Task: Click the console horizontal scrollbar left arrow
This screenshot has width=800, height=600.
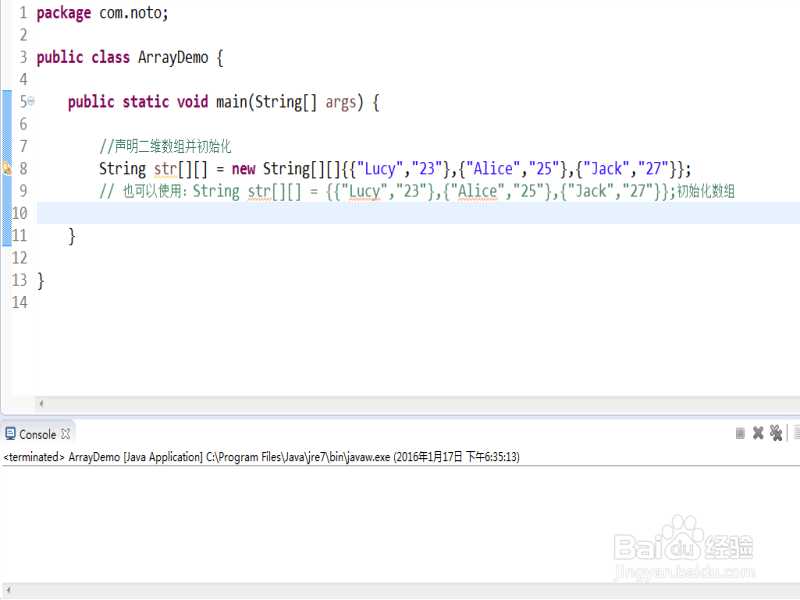Action: coord(8,590)
